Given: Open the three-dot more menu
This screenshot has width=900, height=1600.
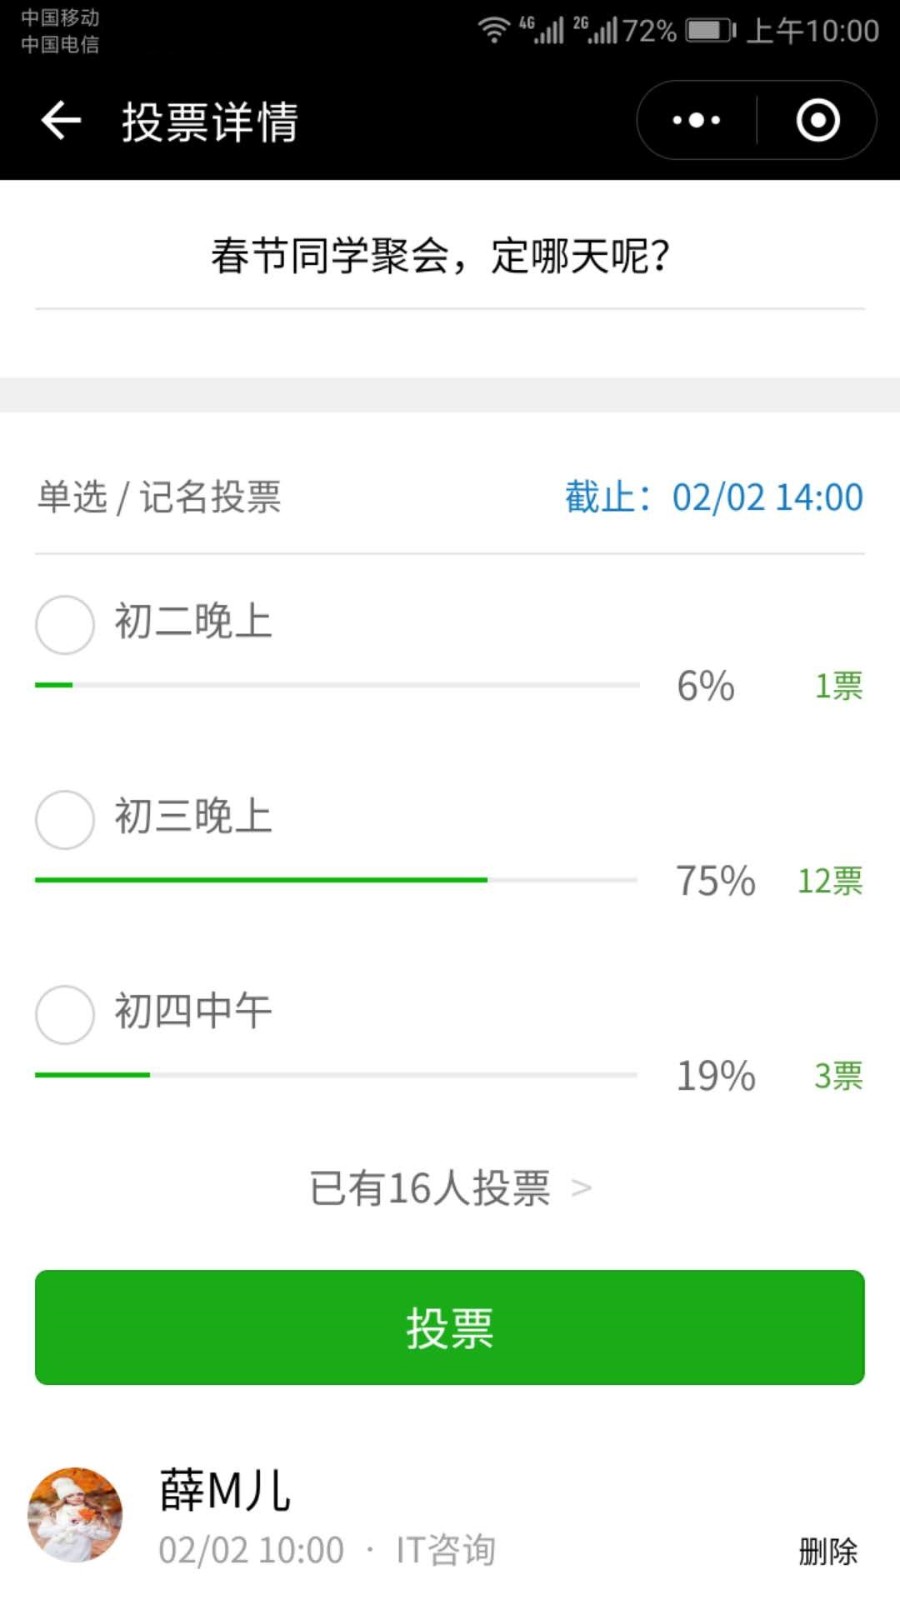Looking at the screenshot, I should click(696, 121).
